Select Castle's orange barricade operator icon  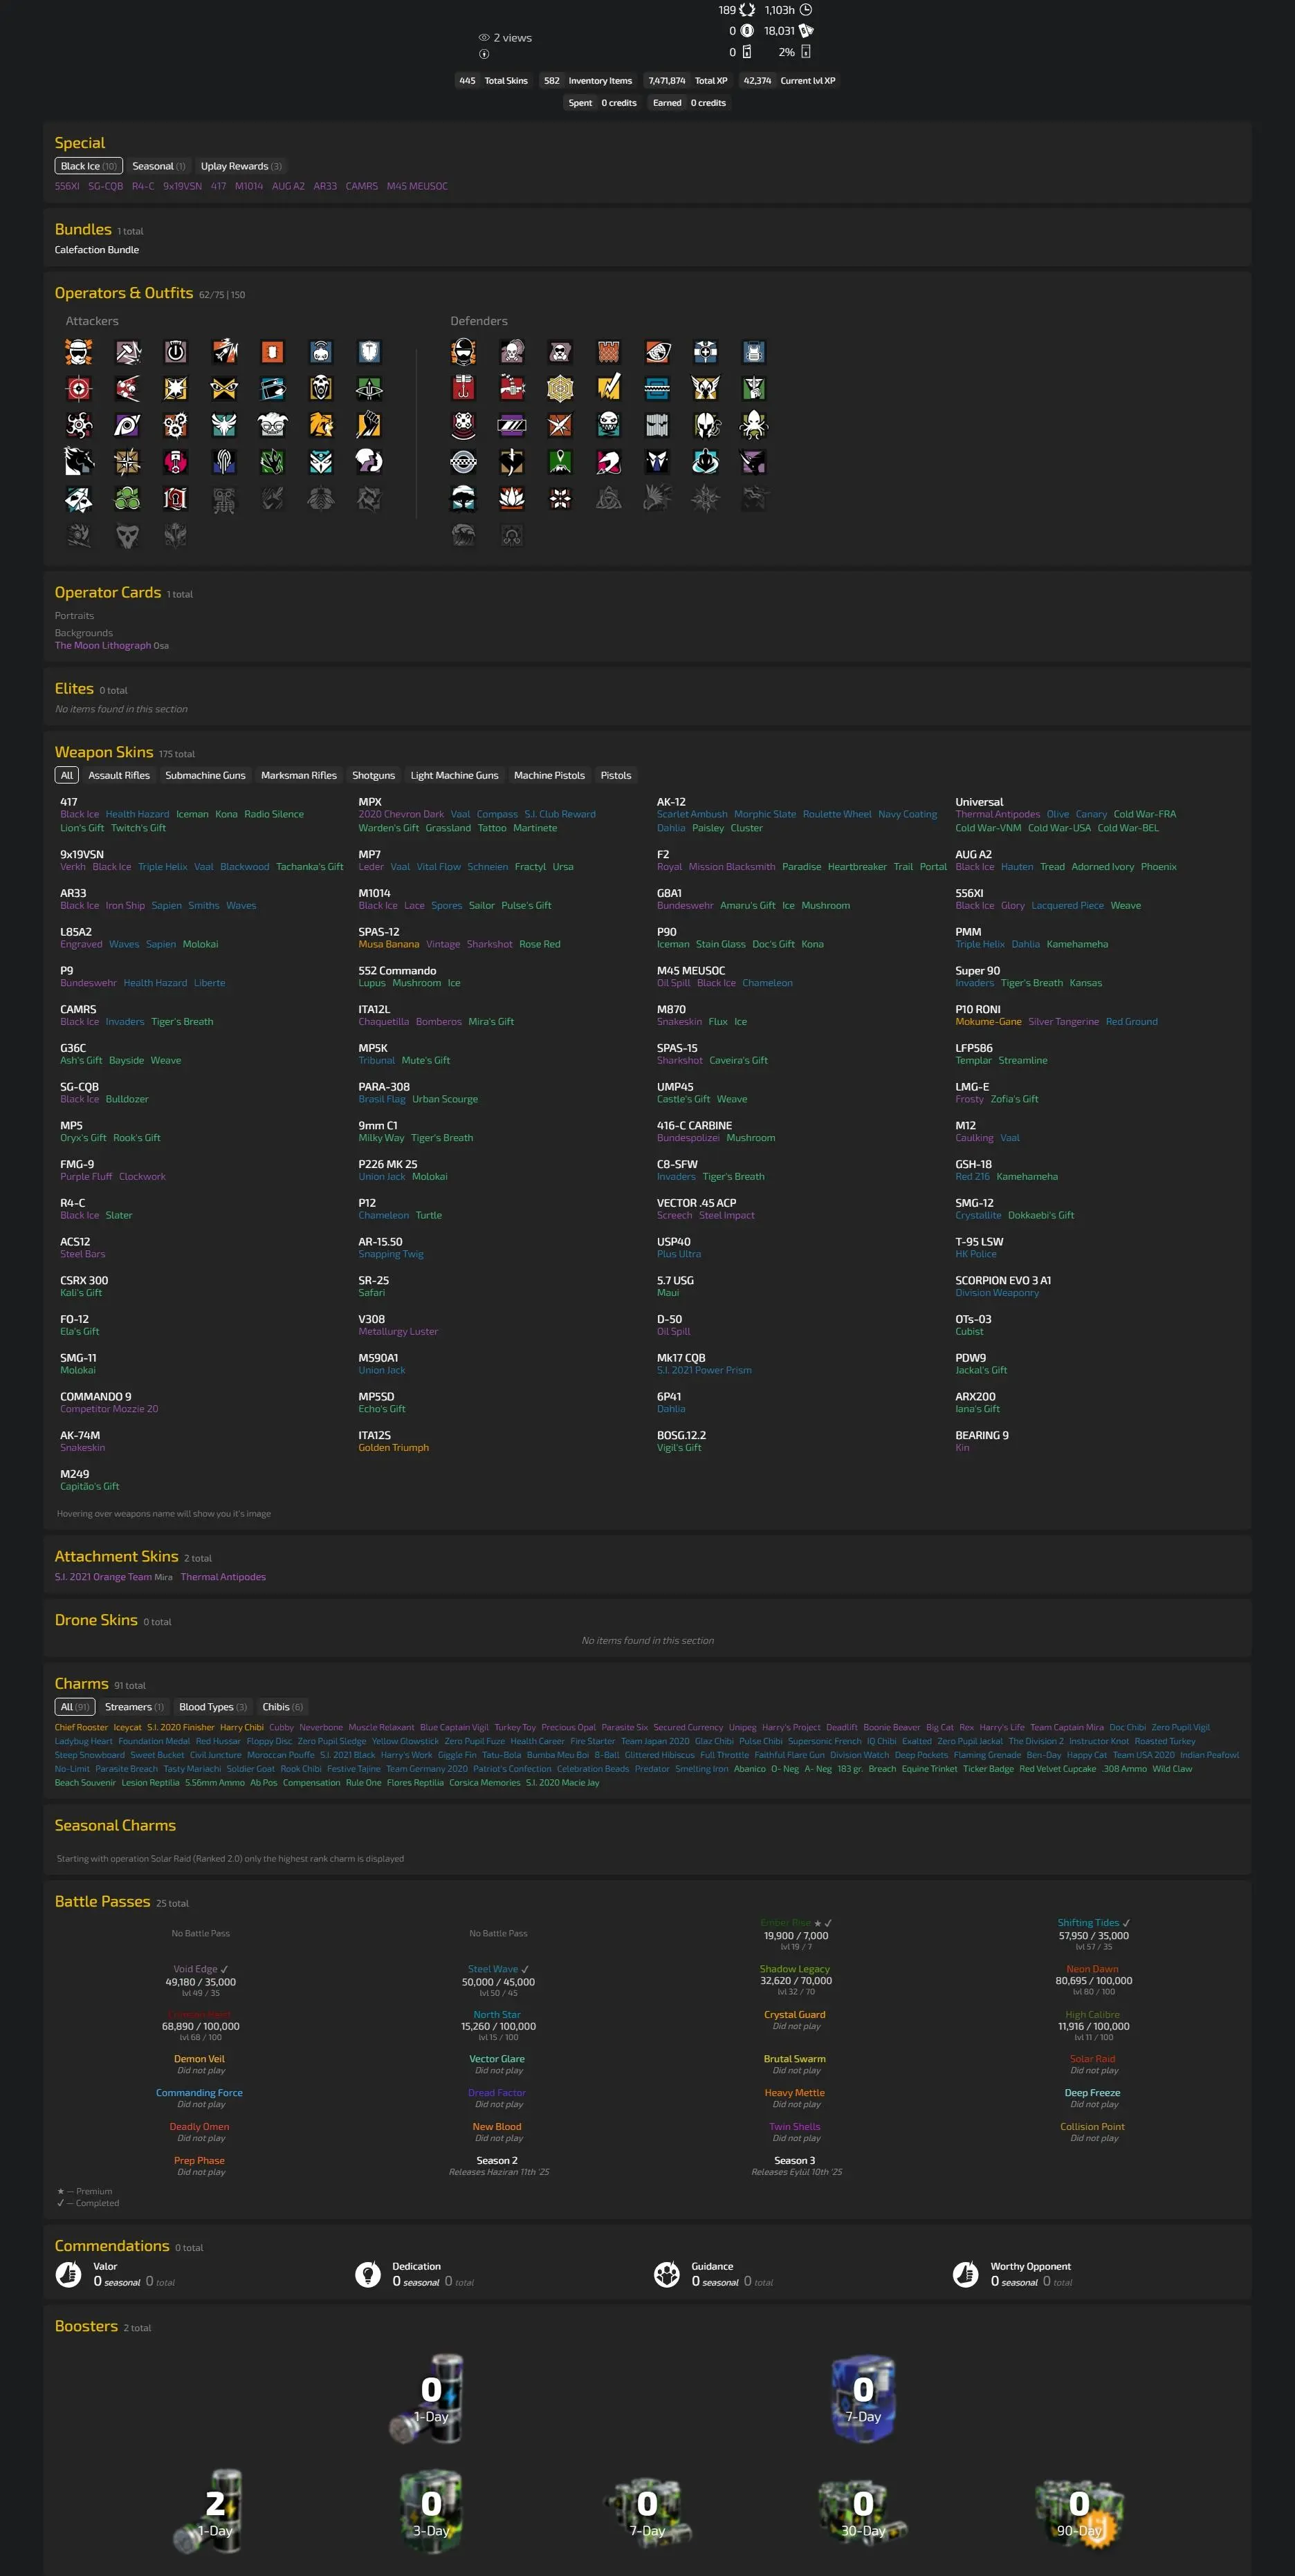(608, 352)
